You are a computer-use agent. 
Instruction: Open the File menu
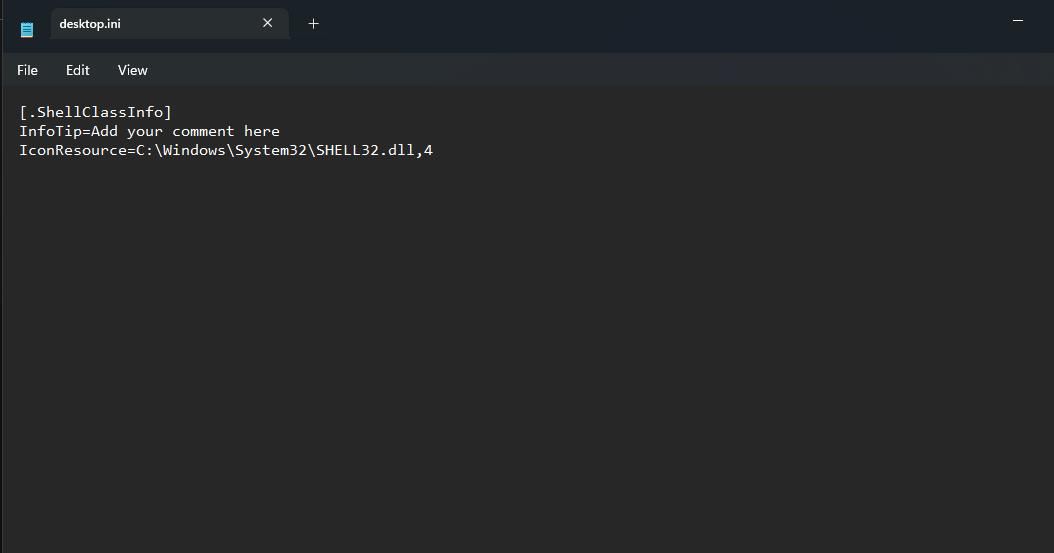click(27, 70)
